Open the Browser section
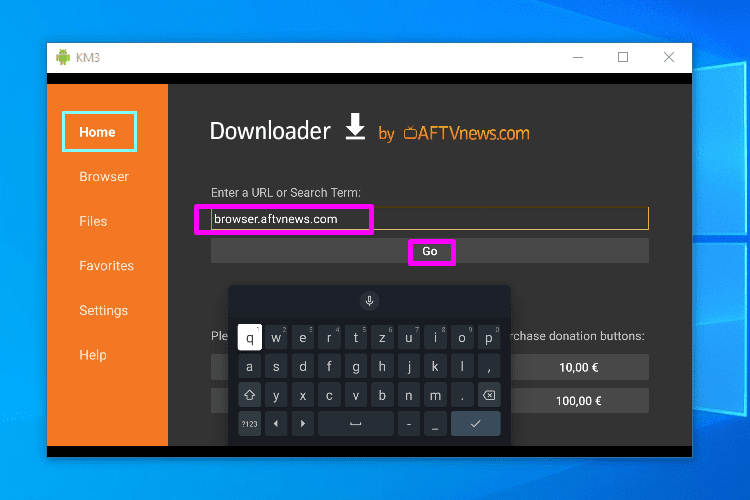Image resolution: width=750 pixels, height=500 pixels. [104, 177]
